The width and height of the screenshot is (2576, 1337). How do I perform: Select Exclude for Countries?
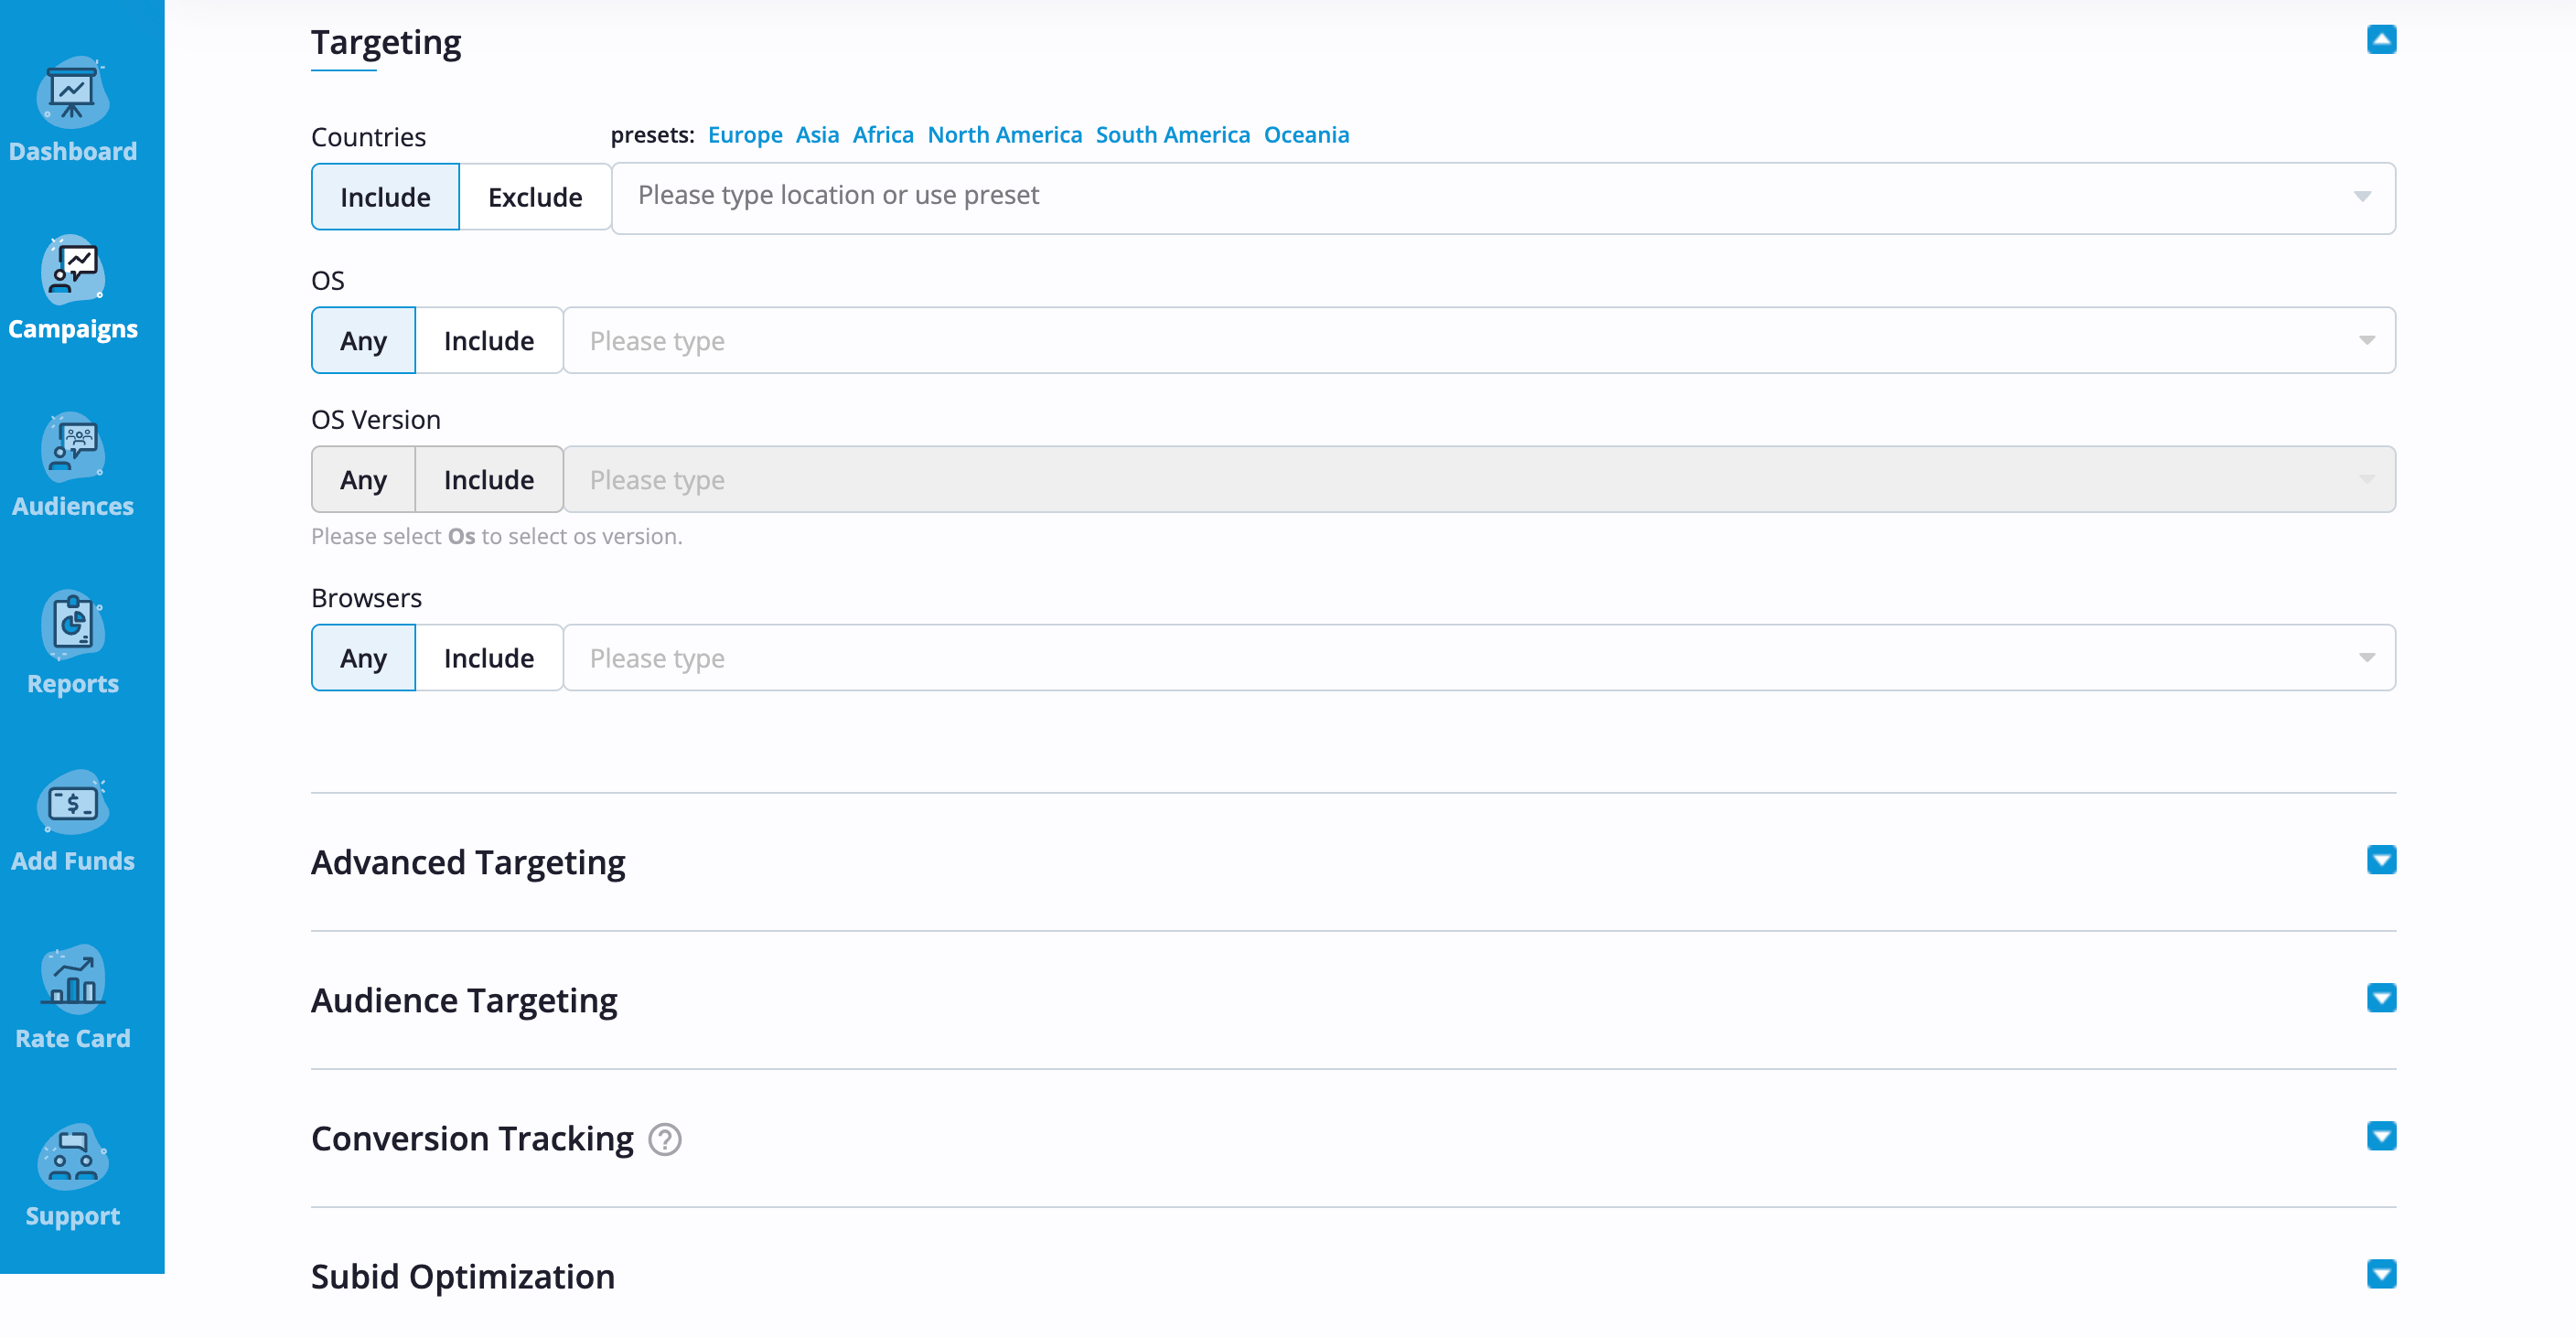pos(535,197)
